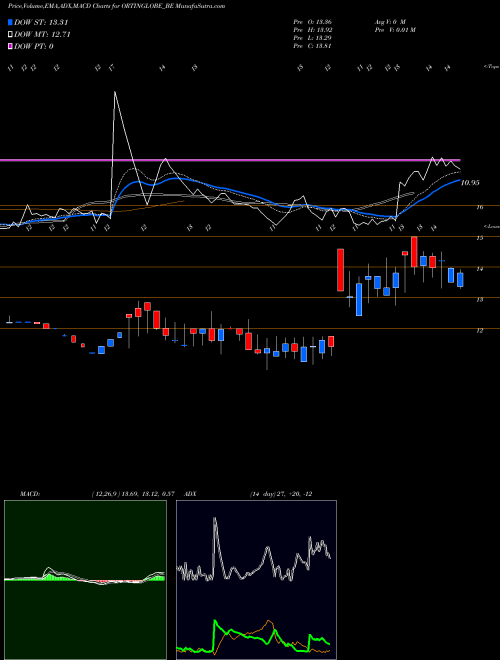This screenshot has width=500, height=660.
Task: Click the 10.95 EMA end label
Action: [470, 183]
